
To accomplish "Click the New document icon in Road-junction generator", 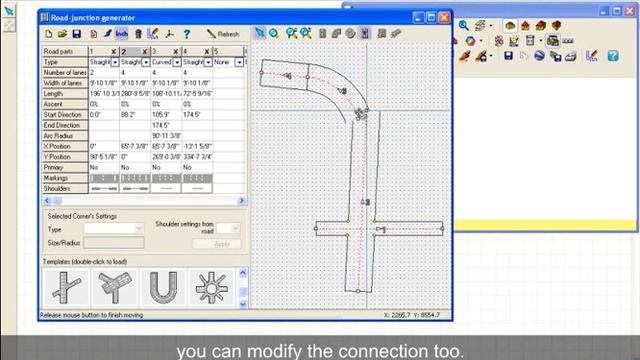I will pyautogui.click(x=49, y=34).
